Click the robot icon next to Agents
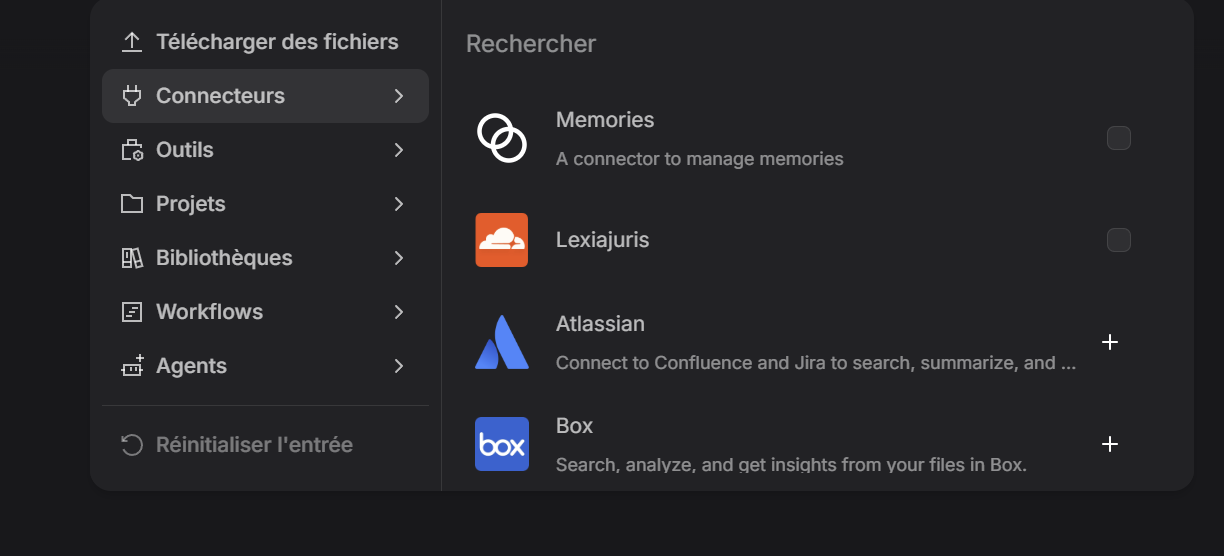 [132, 366]
